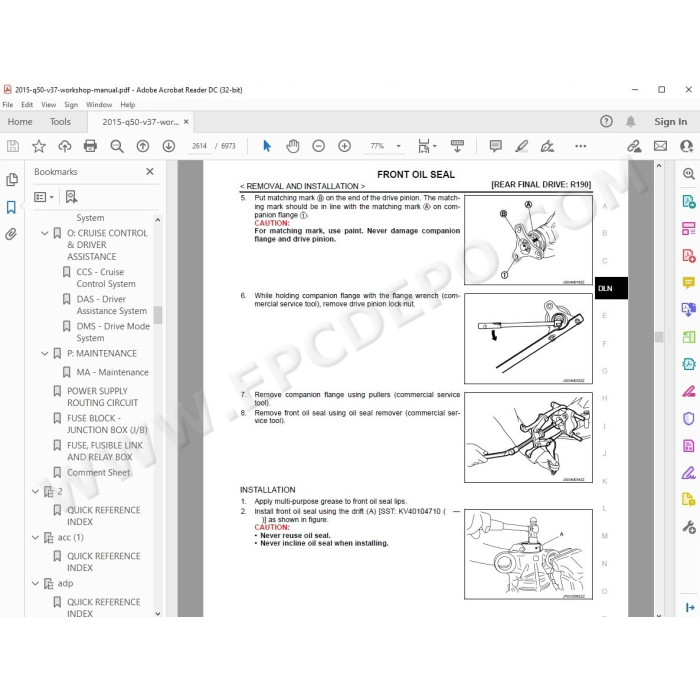Viewport: 700px width, 700px height.
Task: Click the bookmarks panel scrollbar thumb
Action: click(x=158, y=315)
